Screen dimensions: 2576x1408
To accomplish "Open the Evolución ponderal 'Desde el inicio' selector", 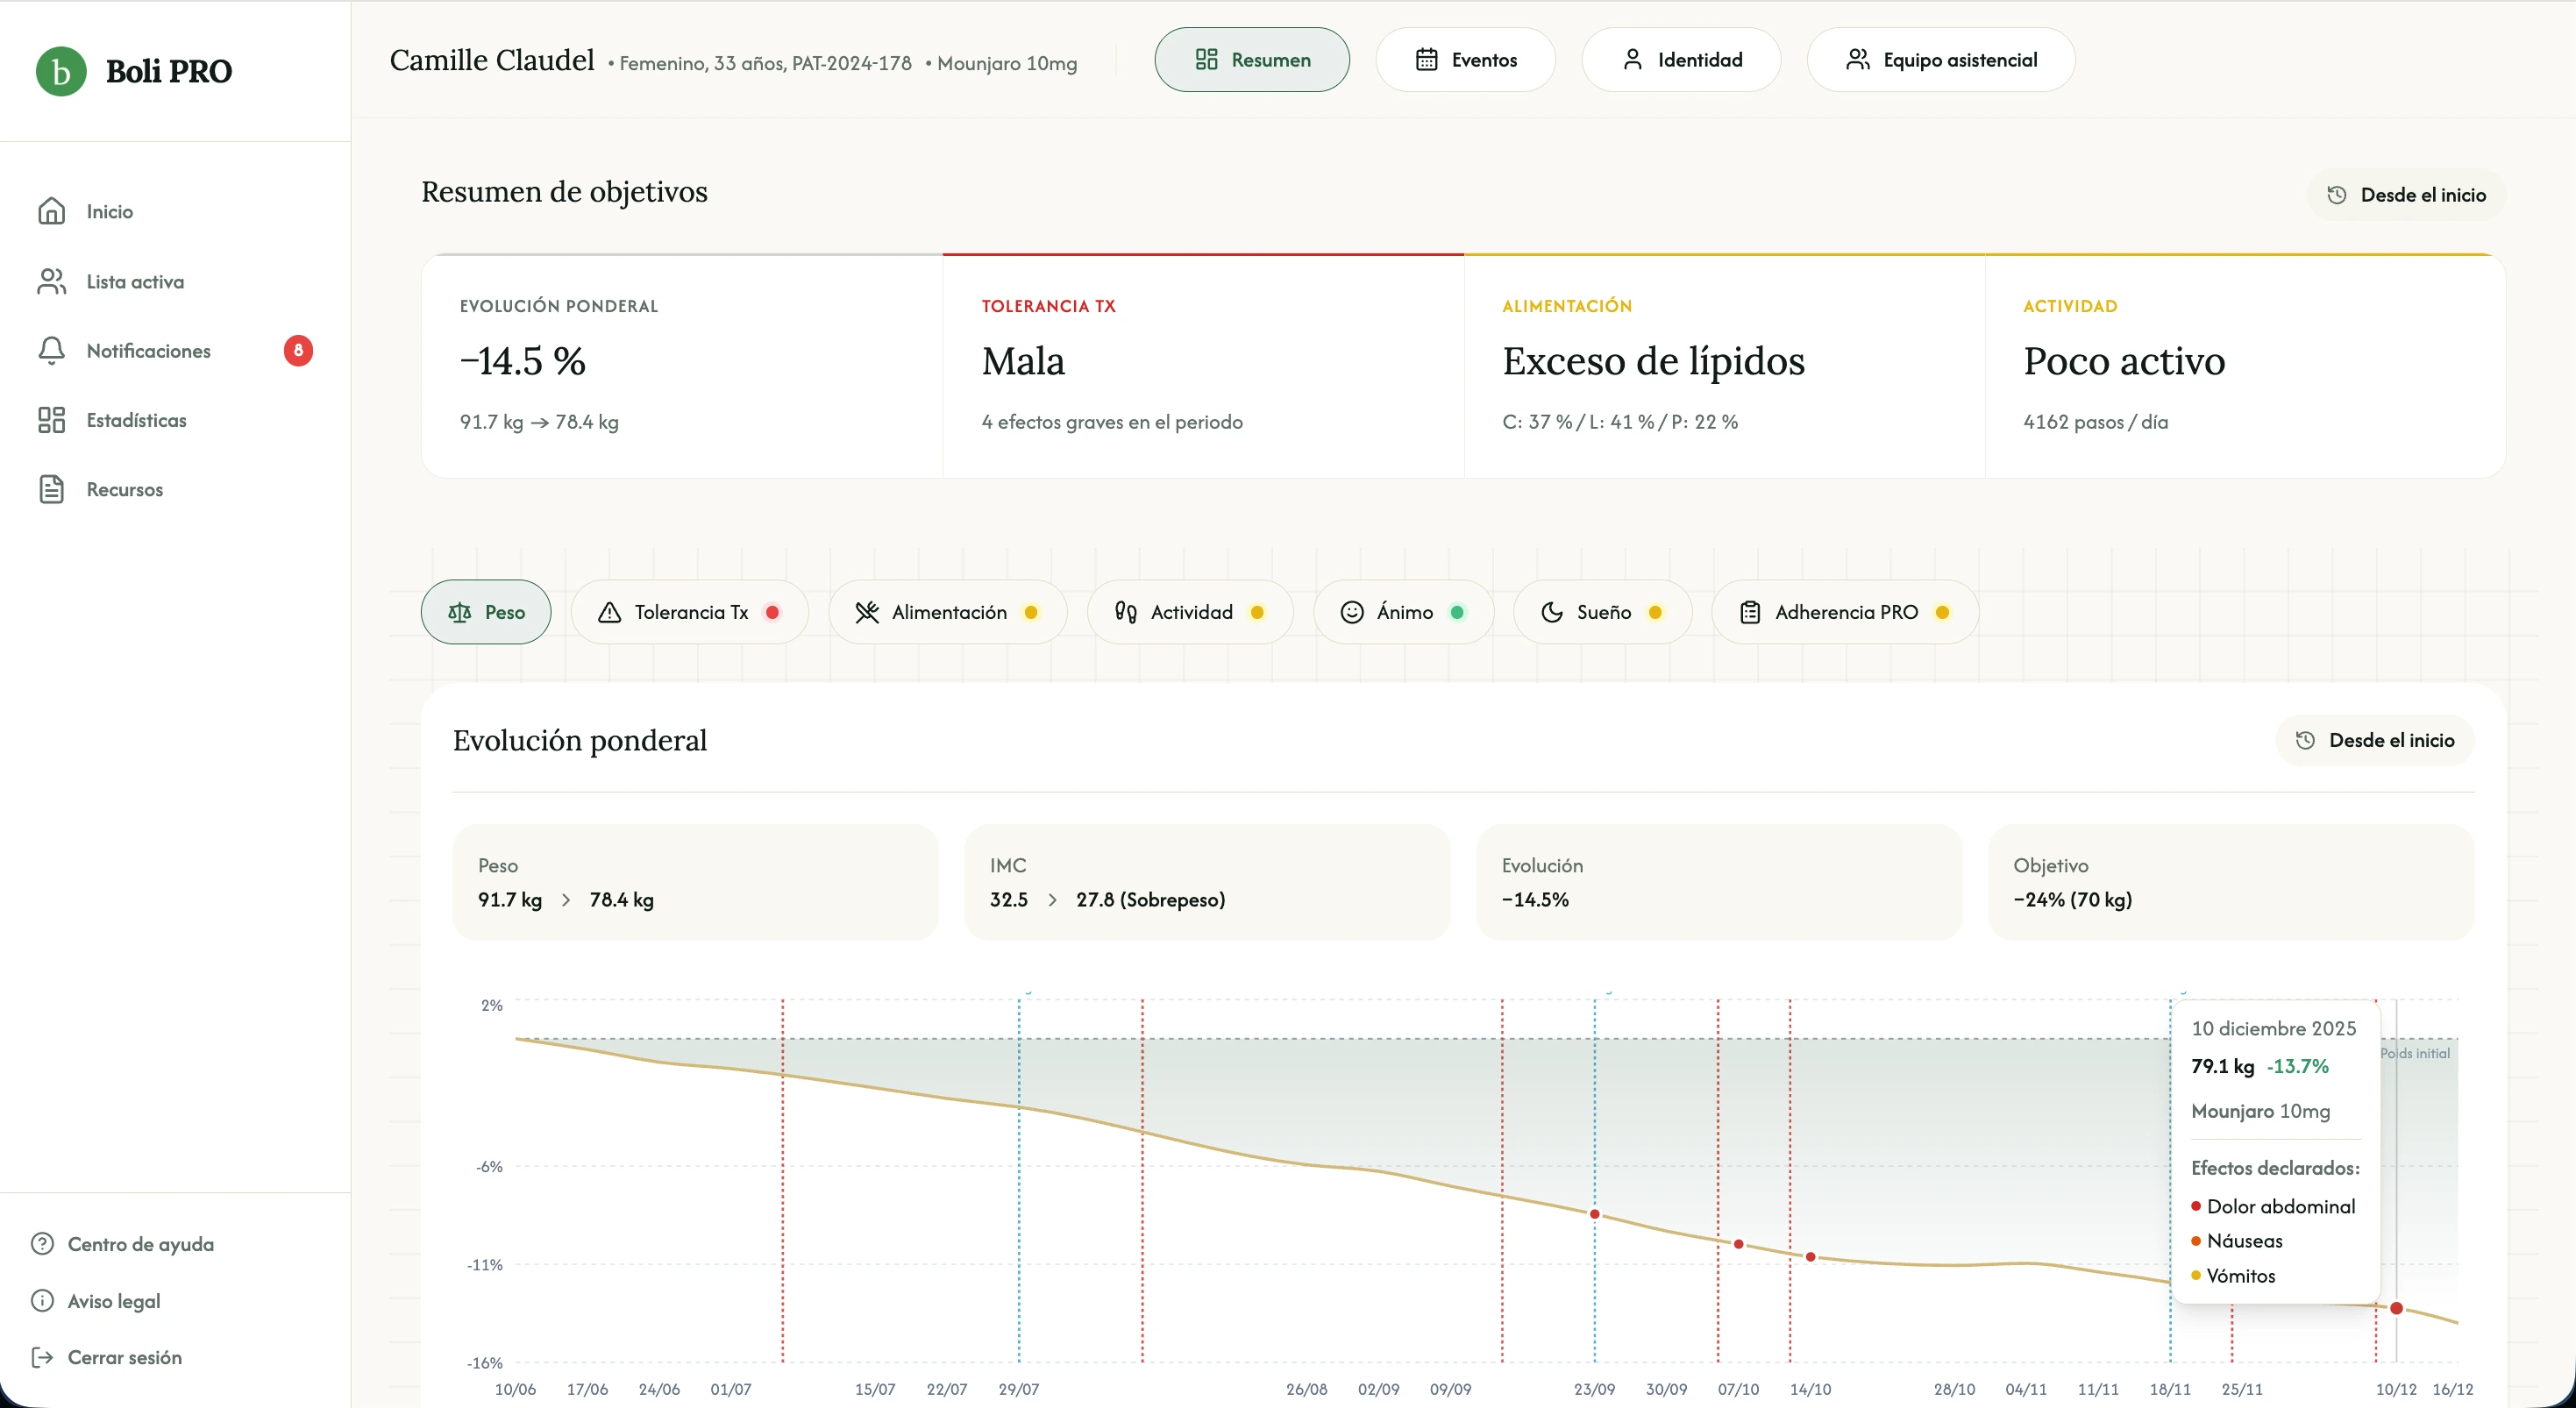I will [x=2374, y=740].
